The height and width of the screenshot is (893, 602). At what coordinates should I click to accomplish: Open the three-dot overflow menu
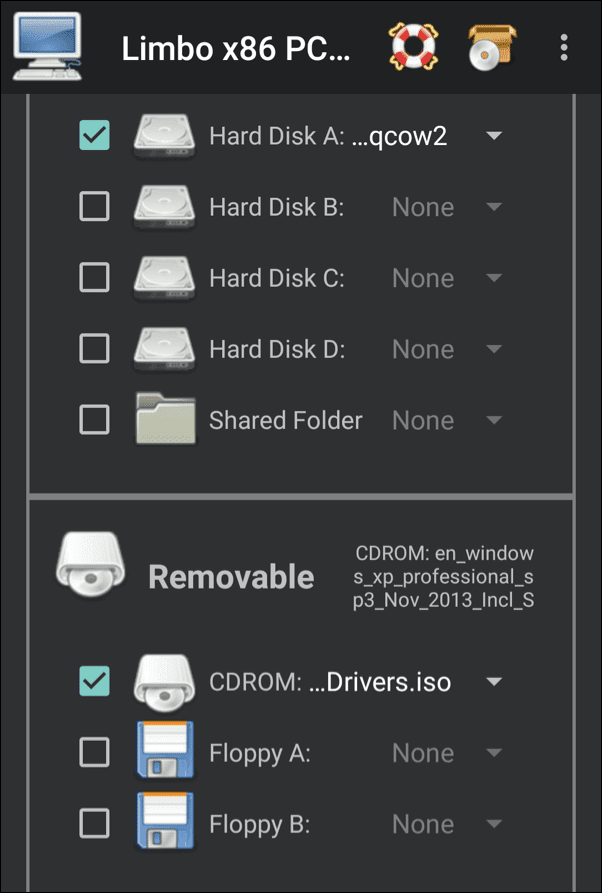click(x=564, y=47)
